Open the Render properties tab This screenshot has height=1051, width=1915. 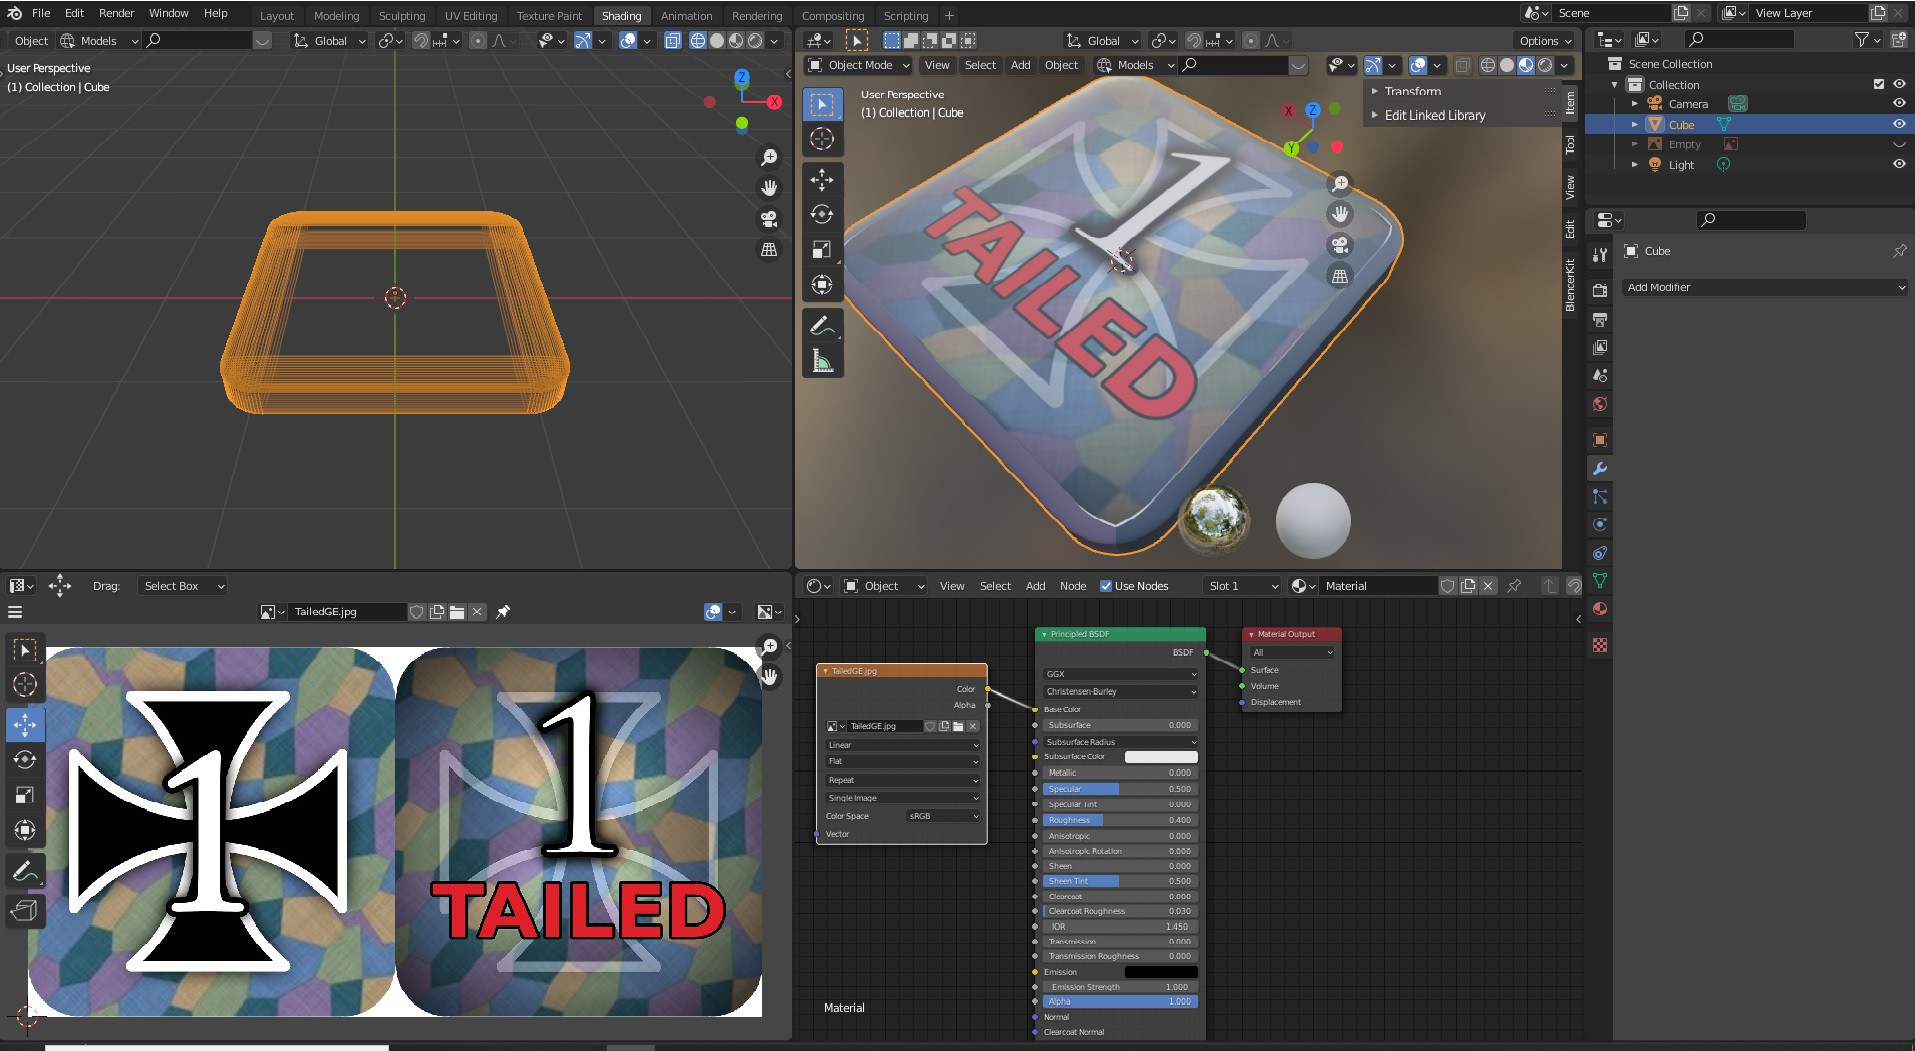point(1600,291)
